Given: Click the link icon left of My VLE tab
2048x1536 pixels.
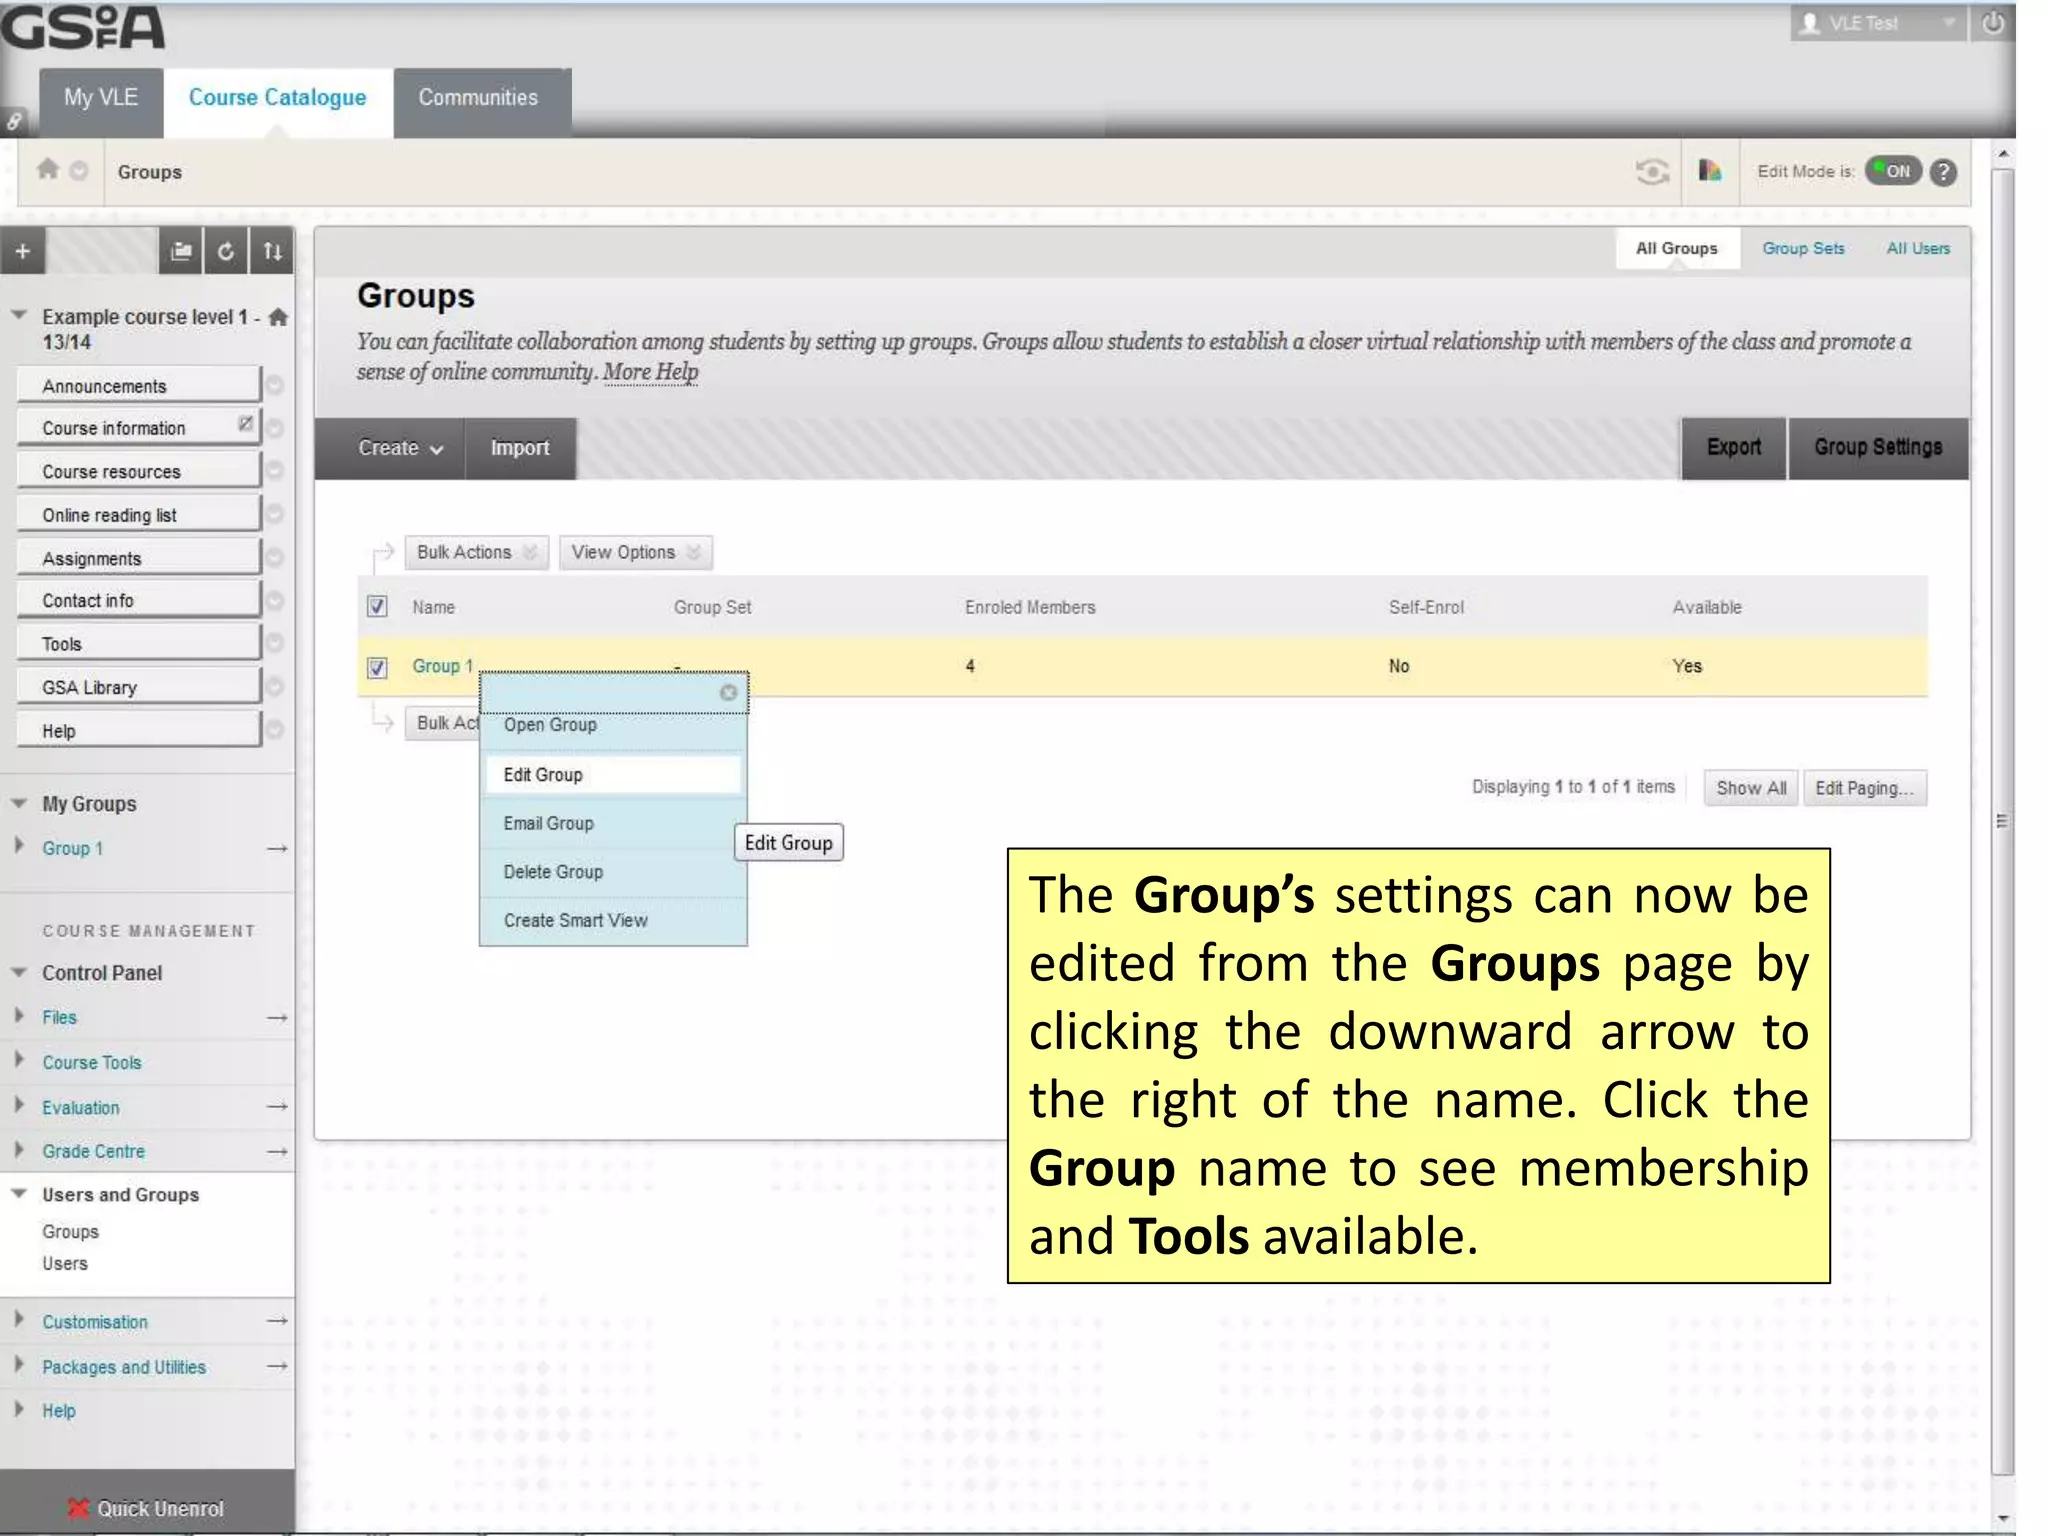Looking at the screenshot, I should (x=14, y=121).
